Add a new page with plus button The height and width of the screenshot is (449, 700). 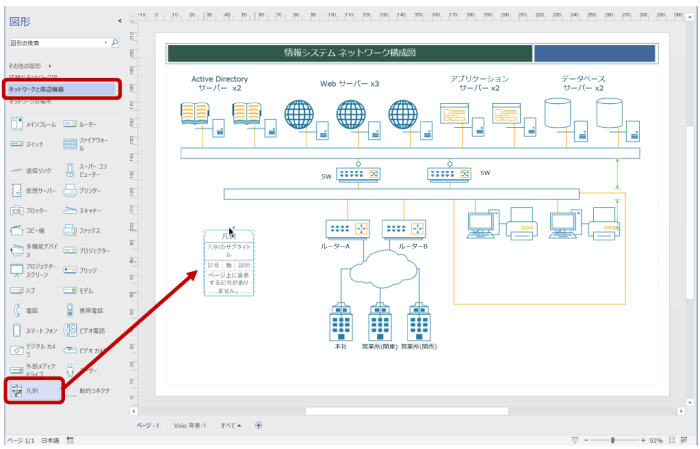pyautogui.click(x=258, y=425)
